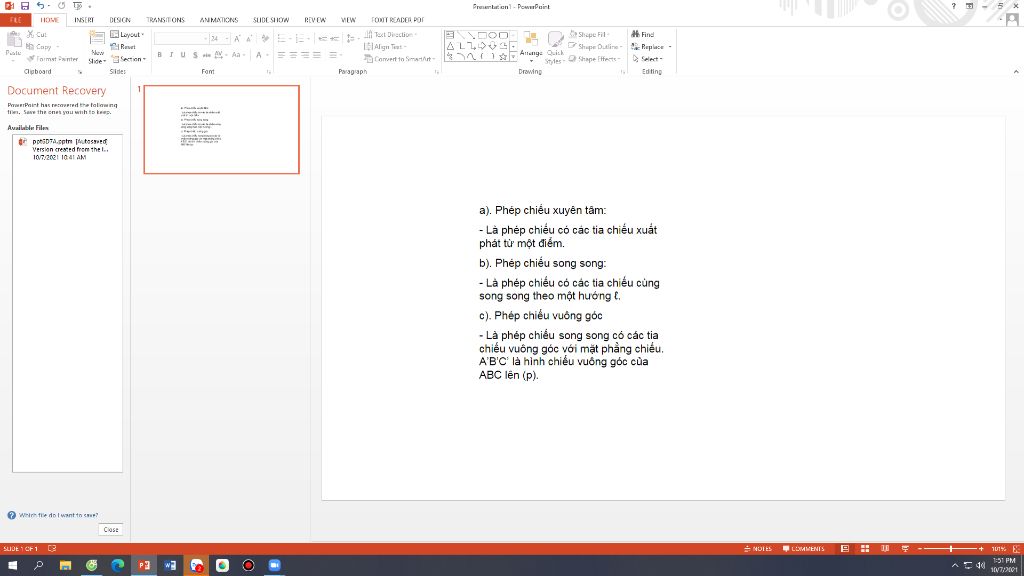
Task: Open the Find tool
Action: (x=643, y=34)
